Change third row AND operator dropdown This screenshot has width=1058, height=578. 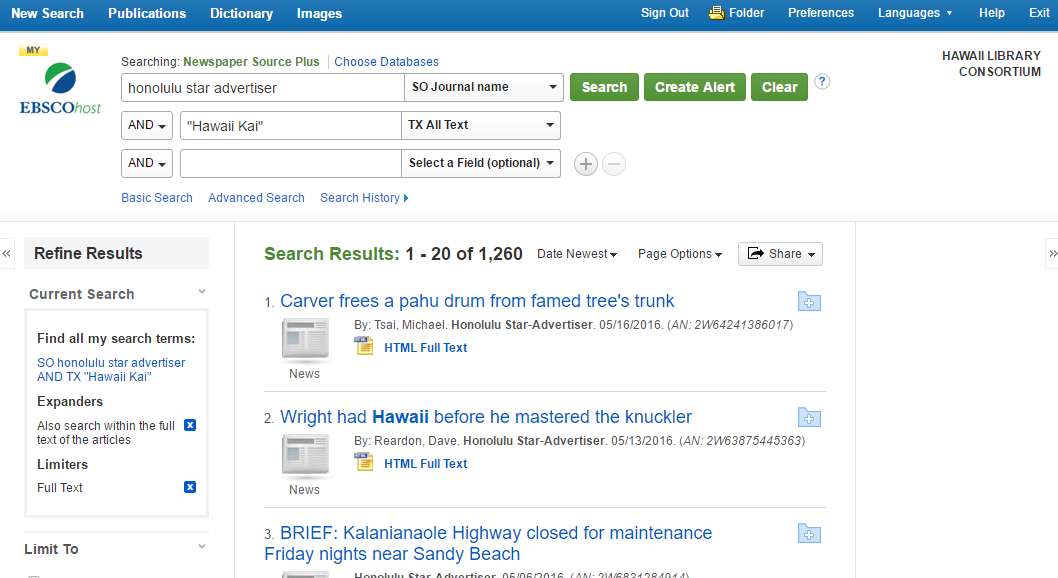click(x=147, y=163)
